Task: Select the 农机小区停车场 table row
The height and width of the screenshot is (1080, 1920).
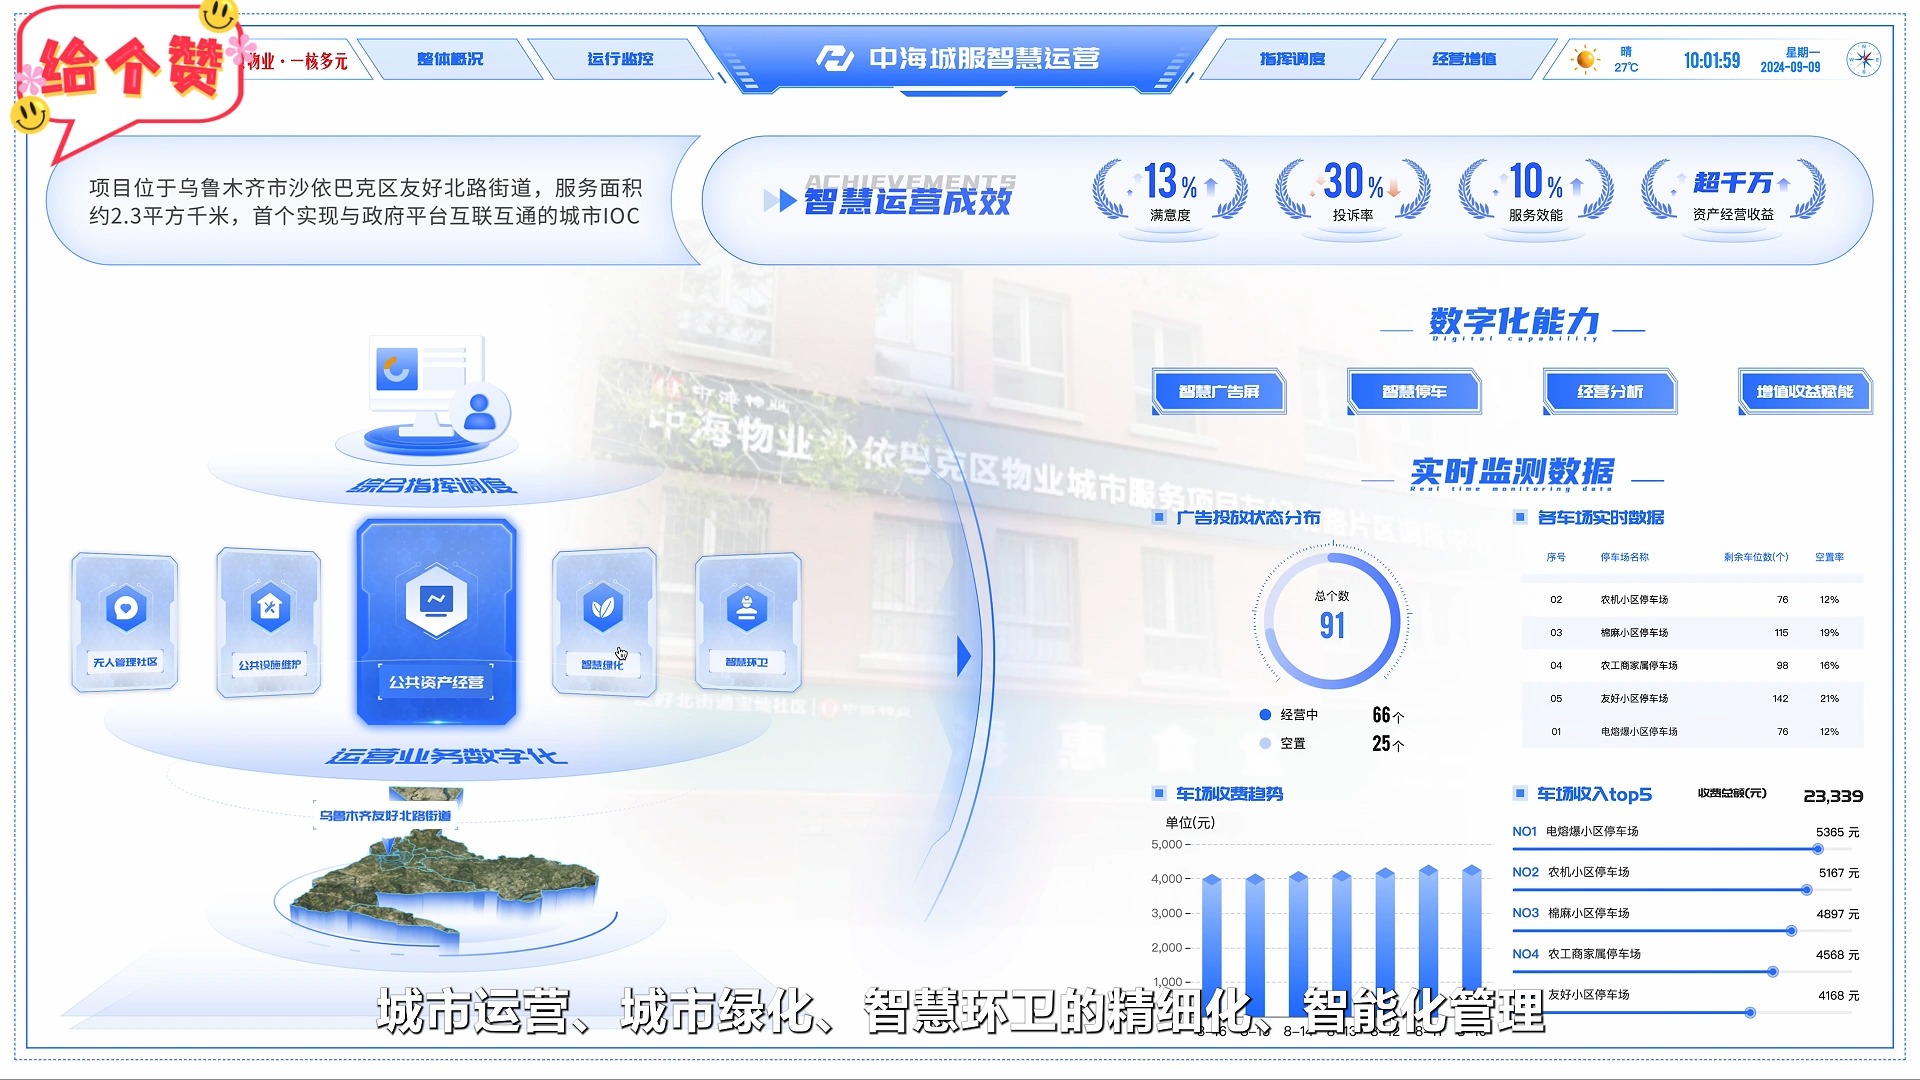Action: [1693, 600]
